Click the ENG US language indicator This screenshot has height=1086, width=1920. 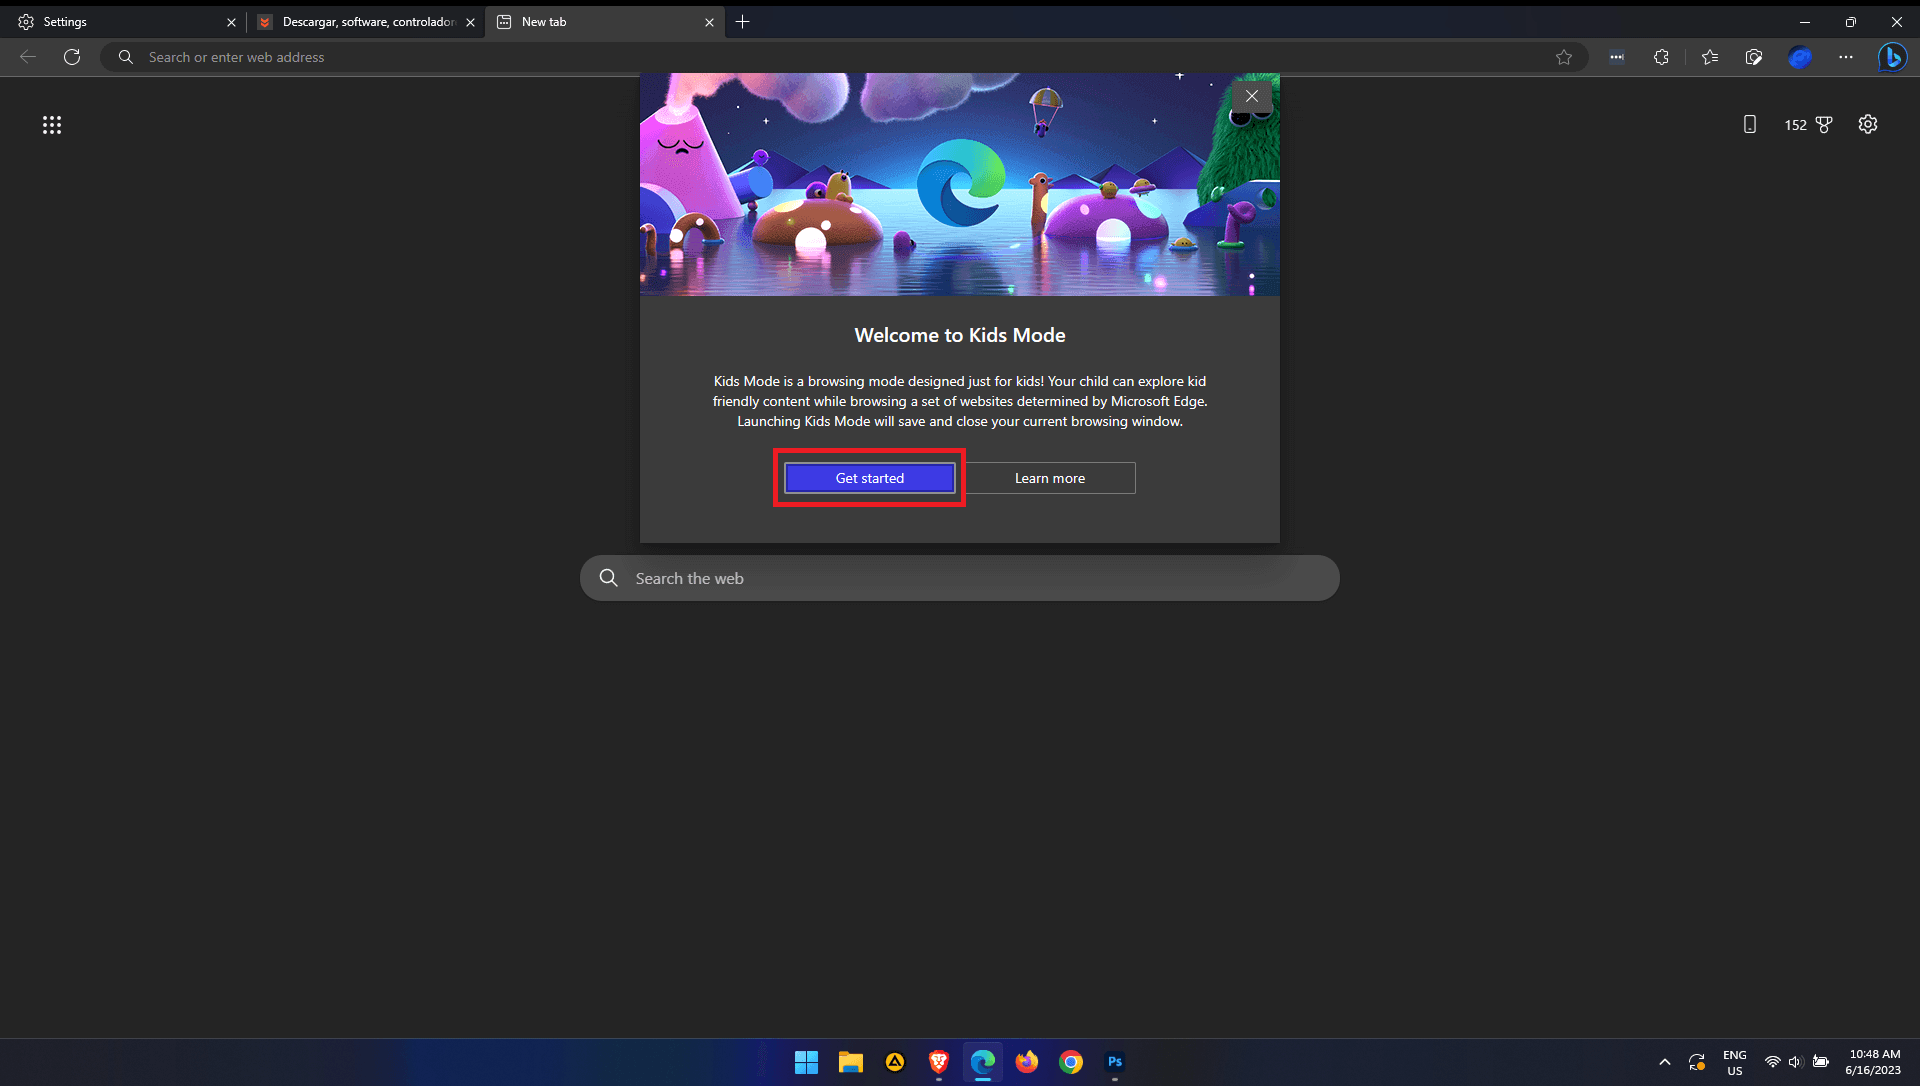pos(1735,1062)
